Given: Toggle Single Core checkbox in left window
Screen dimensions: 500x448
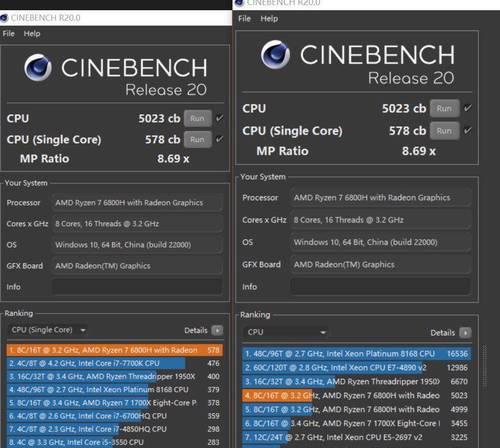Looking at the screenshot, I should click(219, 139).
